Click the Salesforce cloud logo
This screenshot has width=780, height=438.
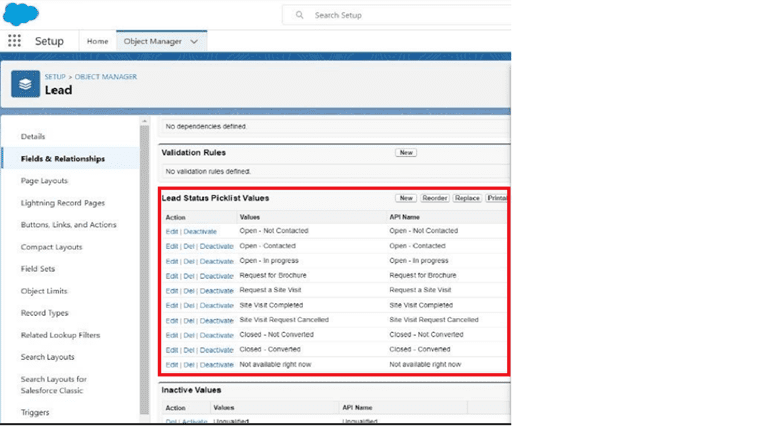[21, 14]
